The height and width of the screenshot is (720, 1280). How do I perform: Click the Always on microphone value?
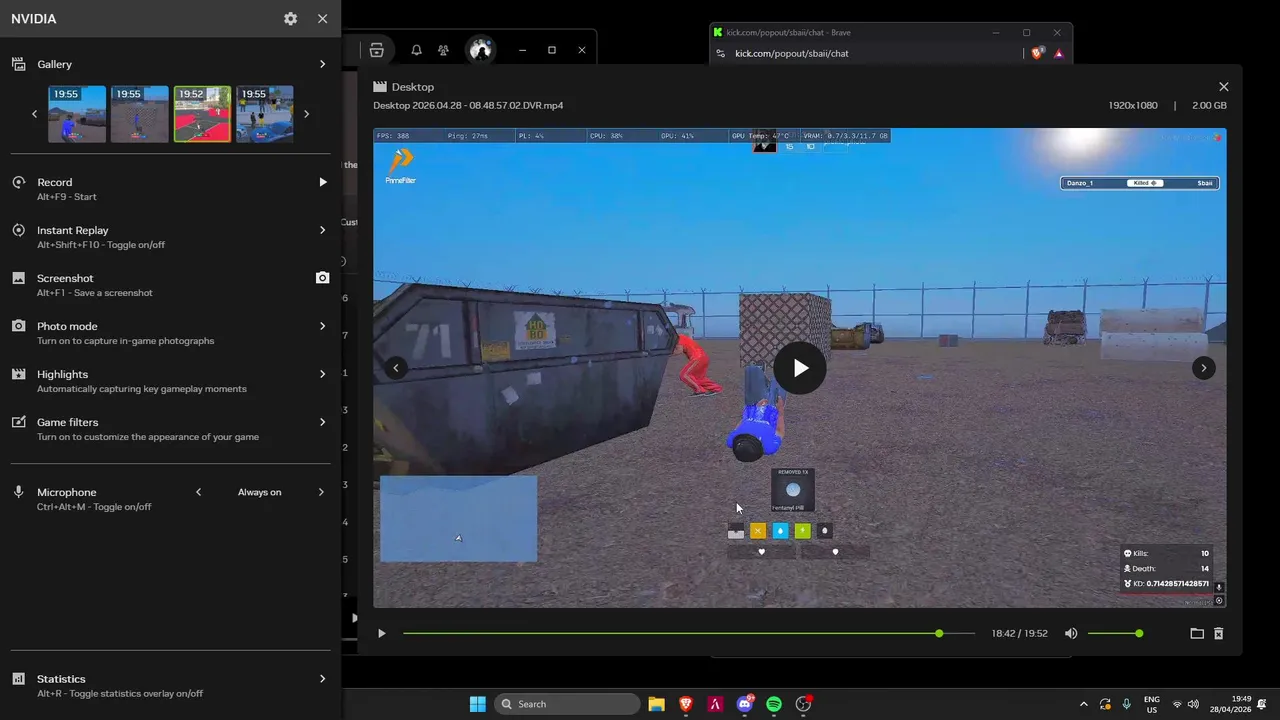pos(259,492)
